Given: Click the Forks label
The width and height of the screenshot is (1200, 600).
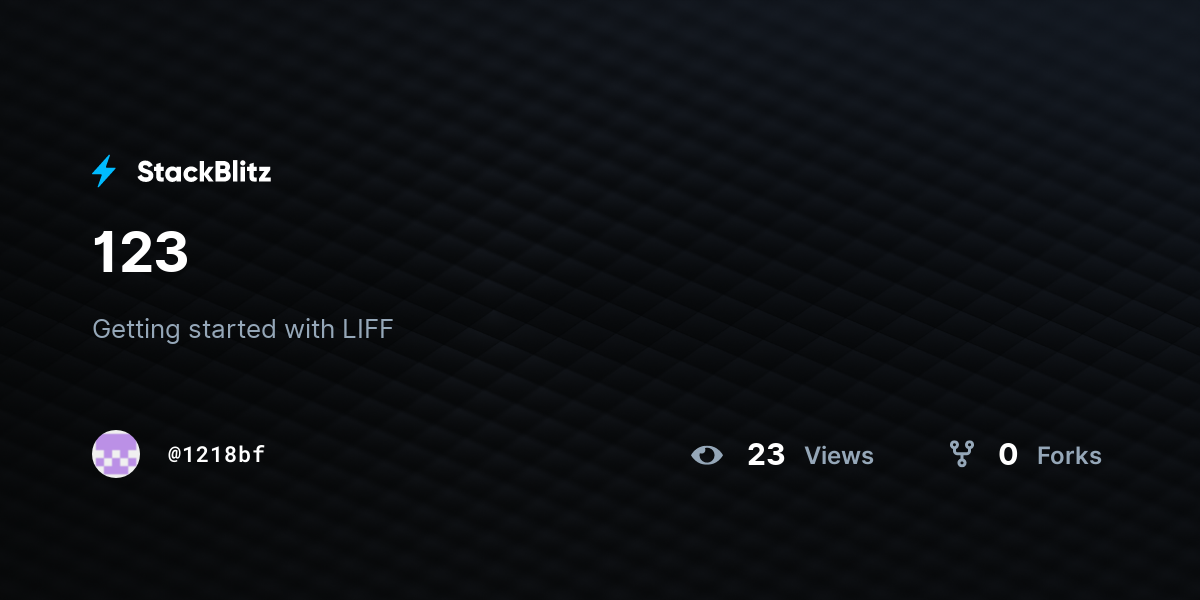Looking at the screenshot, I should (x=1069, y=456).
